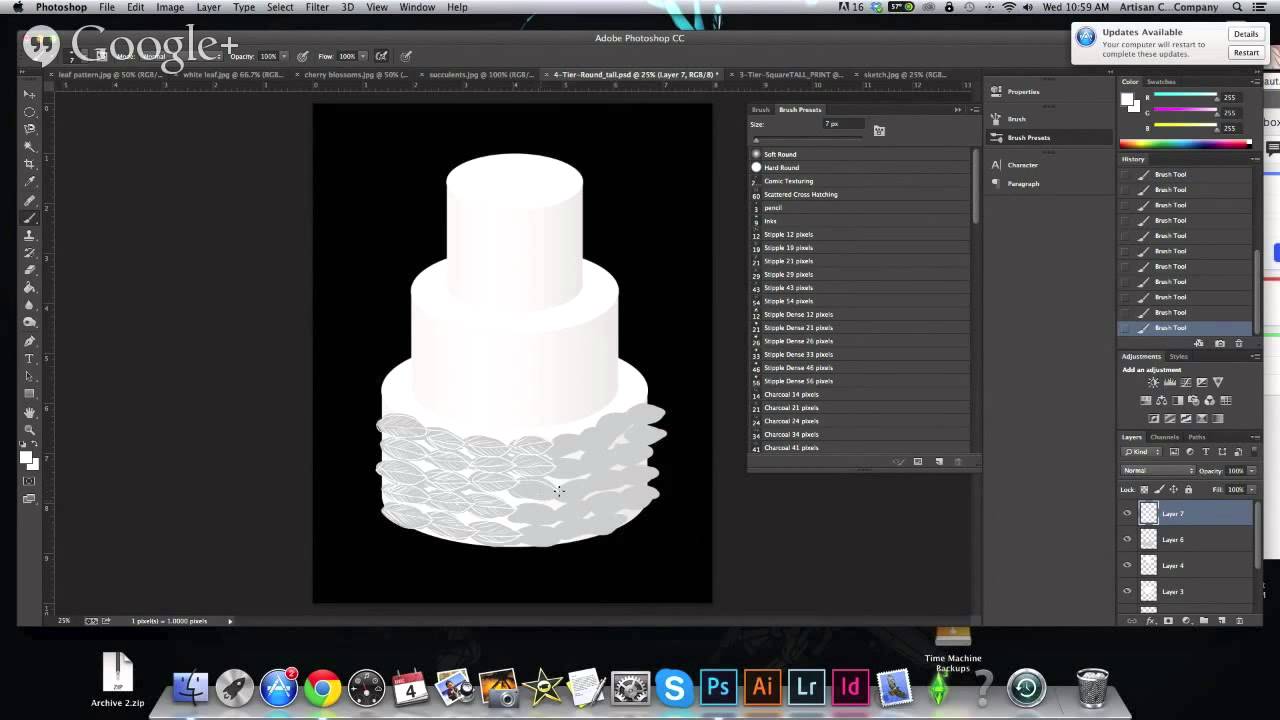Viewport: 1280px width, 720px height.
Task: Lock transparent pixels for Layer 7
Action: 1143,489
